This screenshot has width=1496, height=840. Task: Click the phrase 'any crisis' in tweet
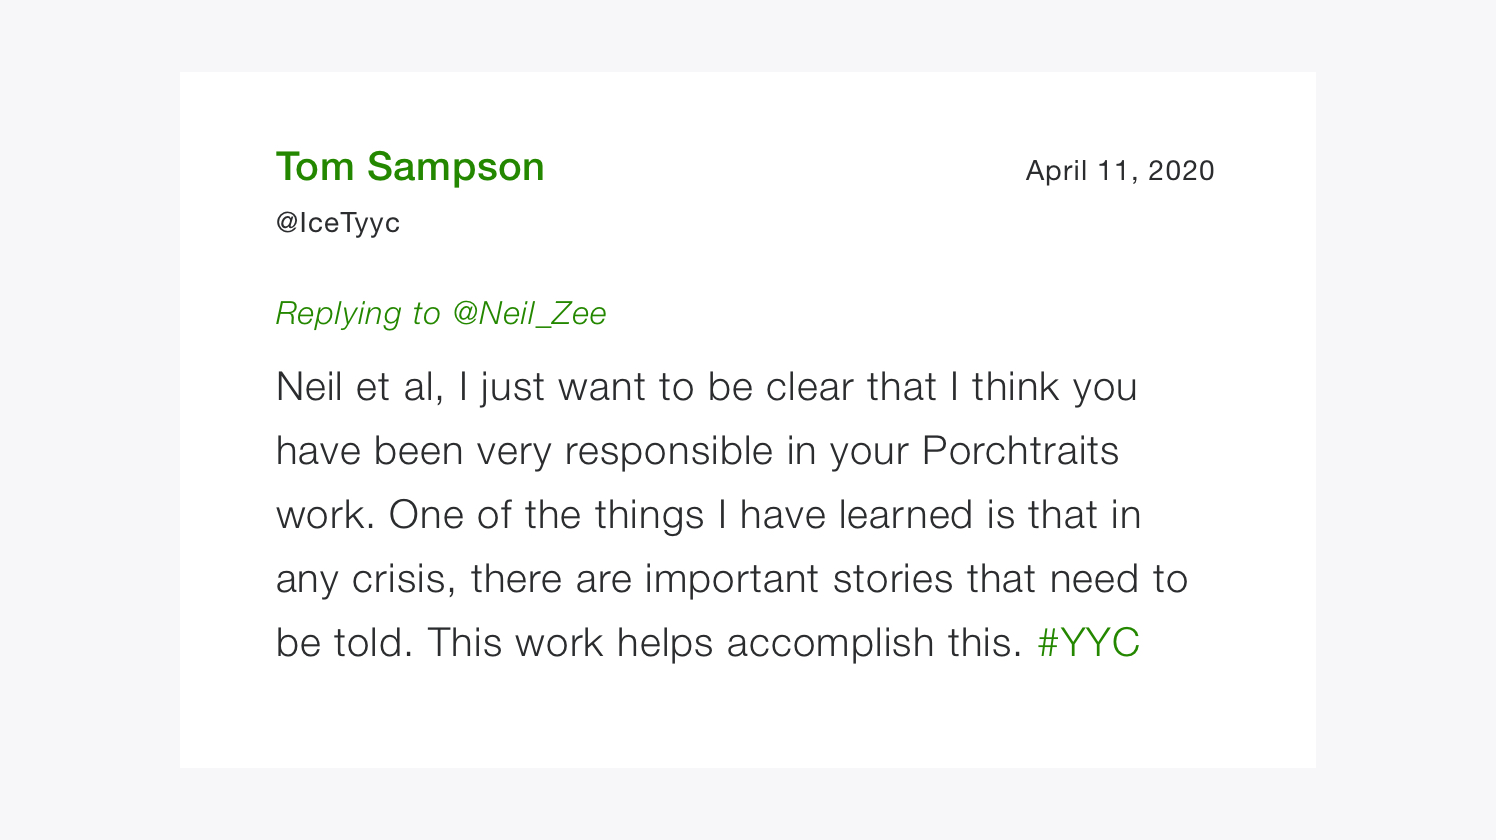(x=366, y=579)
